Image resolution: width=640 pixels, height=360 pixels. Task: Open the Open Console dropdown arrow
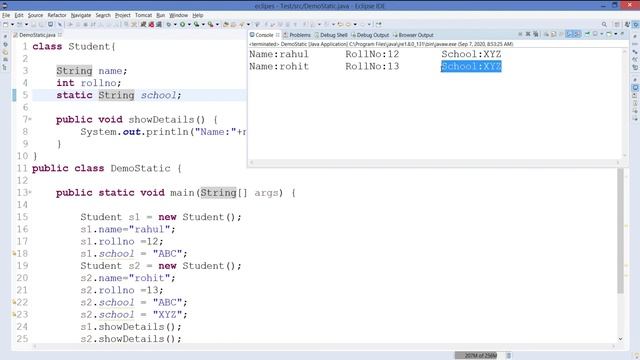616,34
